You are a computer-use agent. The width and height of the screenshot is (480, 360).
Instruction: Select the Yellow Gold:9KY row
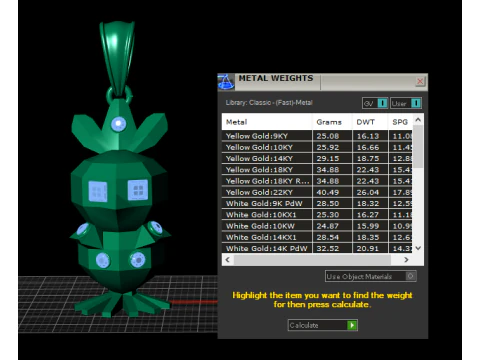[317, 136]
